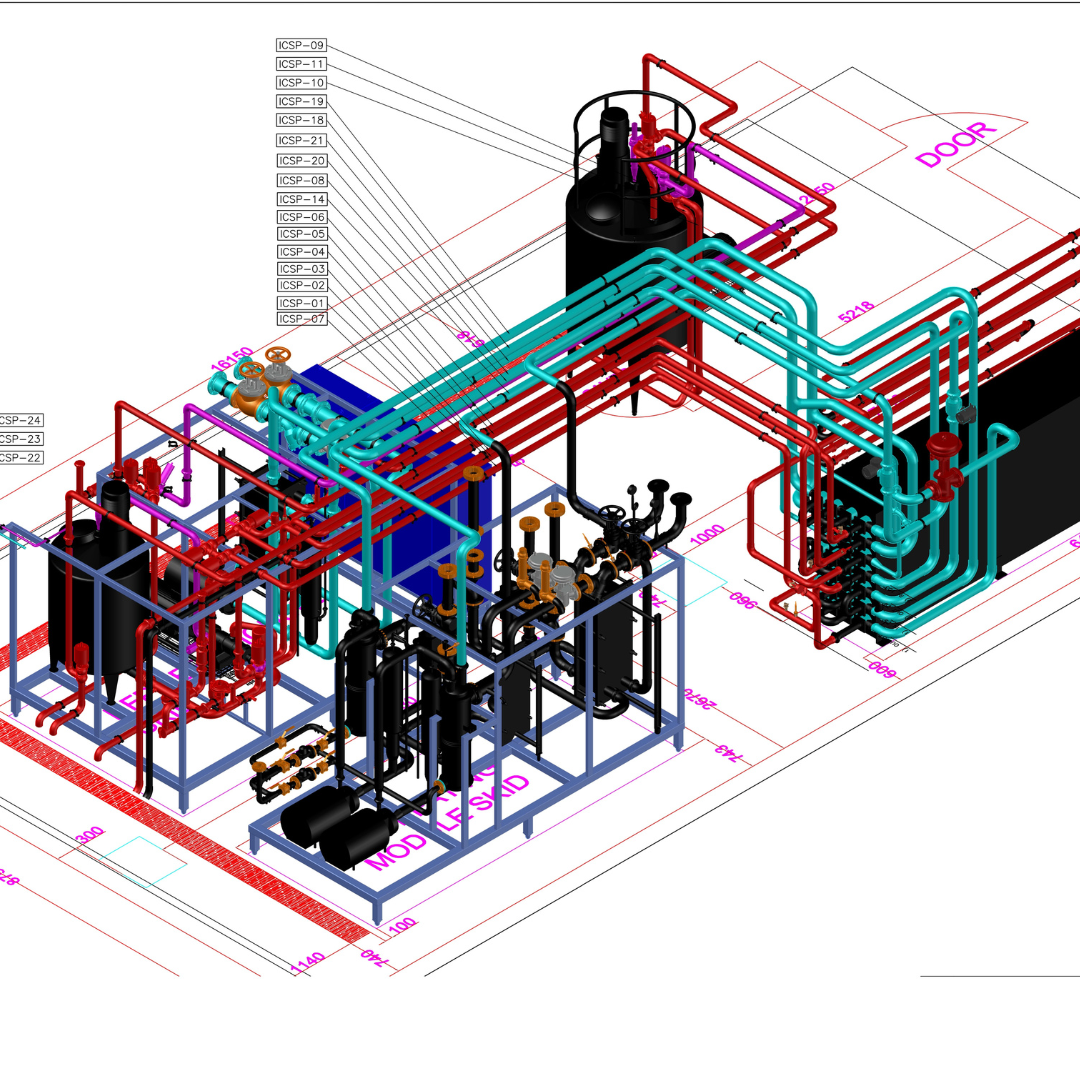Select the partially visible ICSP-24 label
Image resolution: width=1080 pixels, height=1080 pixels.
pyautogui.click(x=21, y=421)
